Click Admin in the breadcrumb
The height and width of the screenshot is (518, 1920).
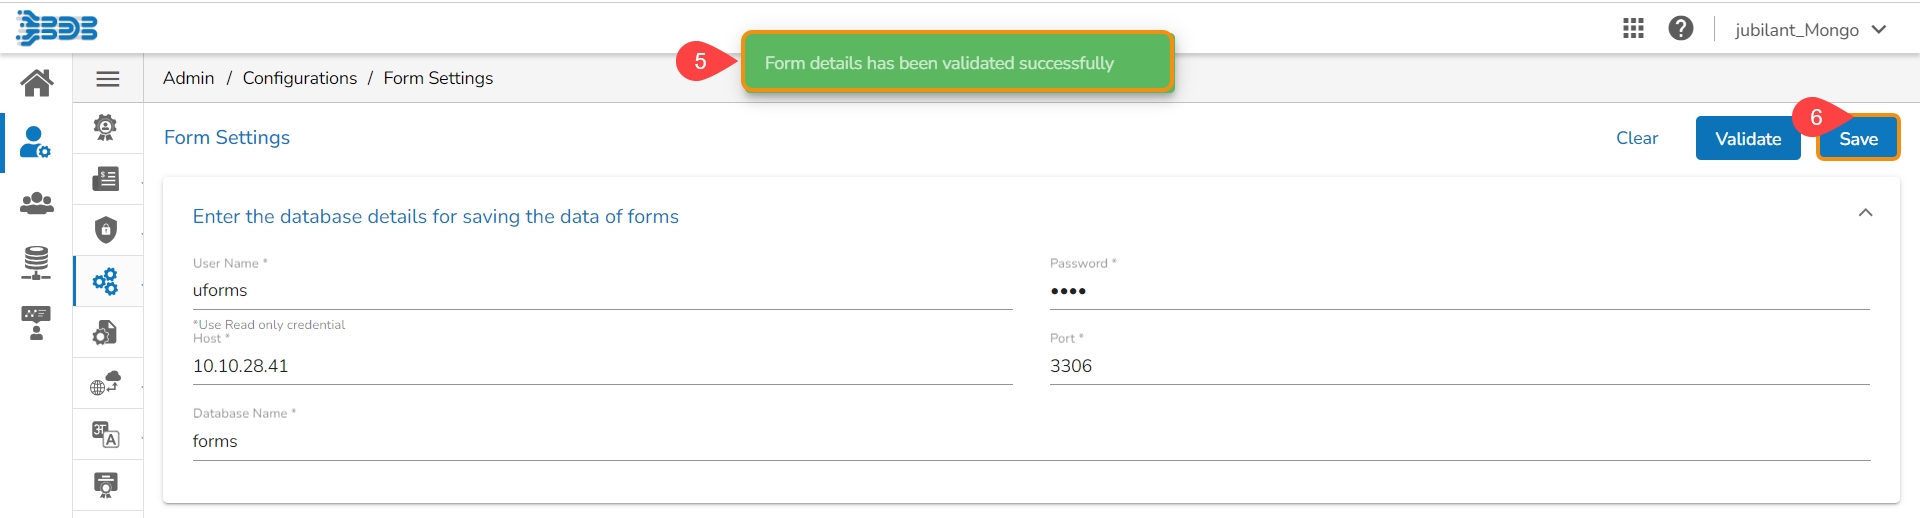pos(188,78)
